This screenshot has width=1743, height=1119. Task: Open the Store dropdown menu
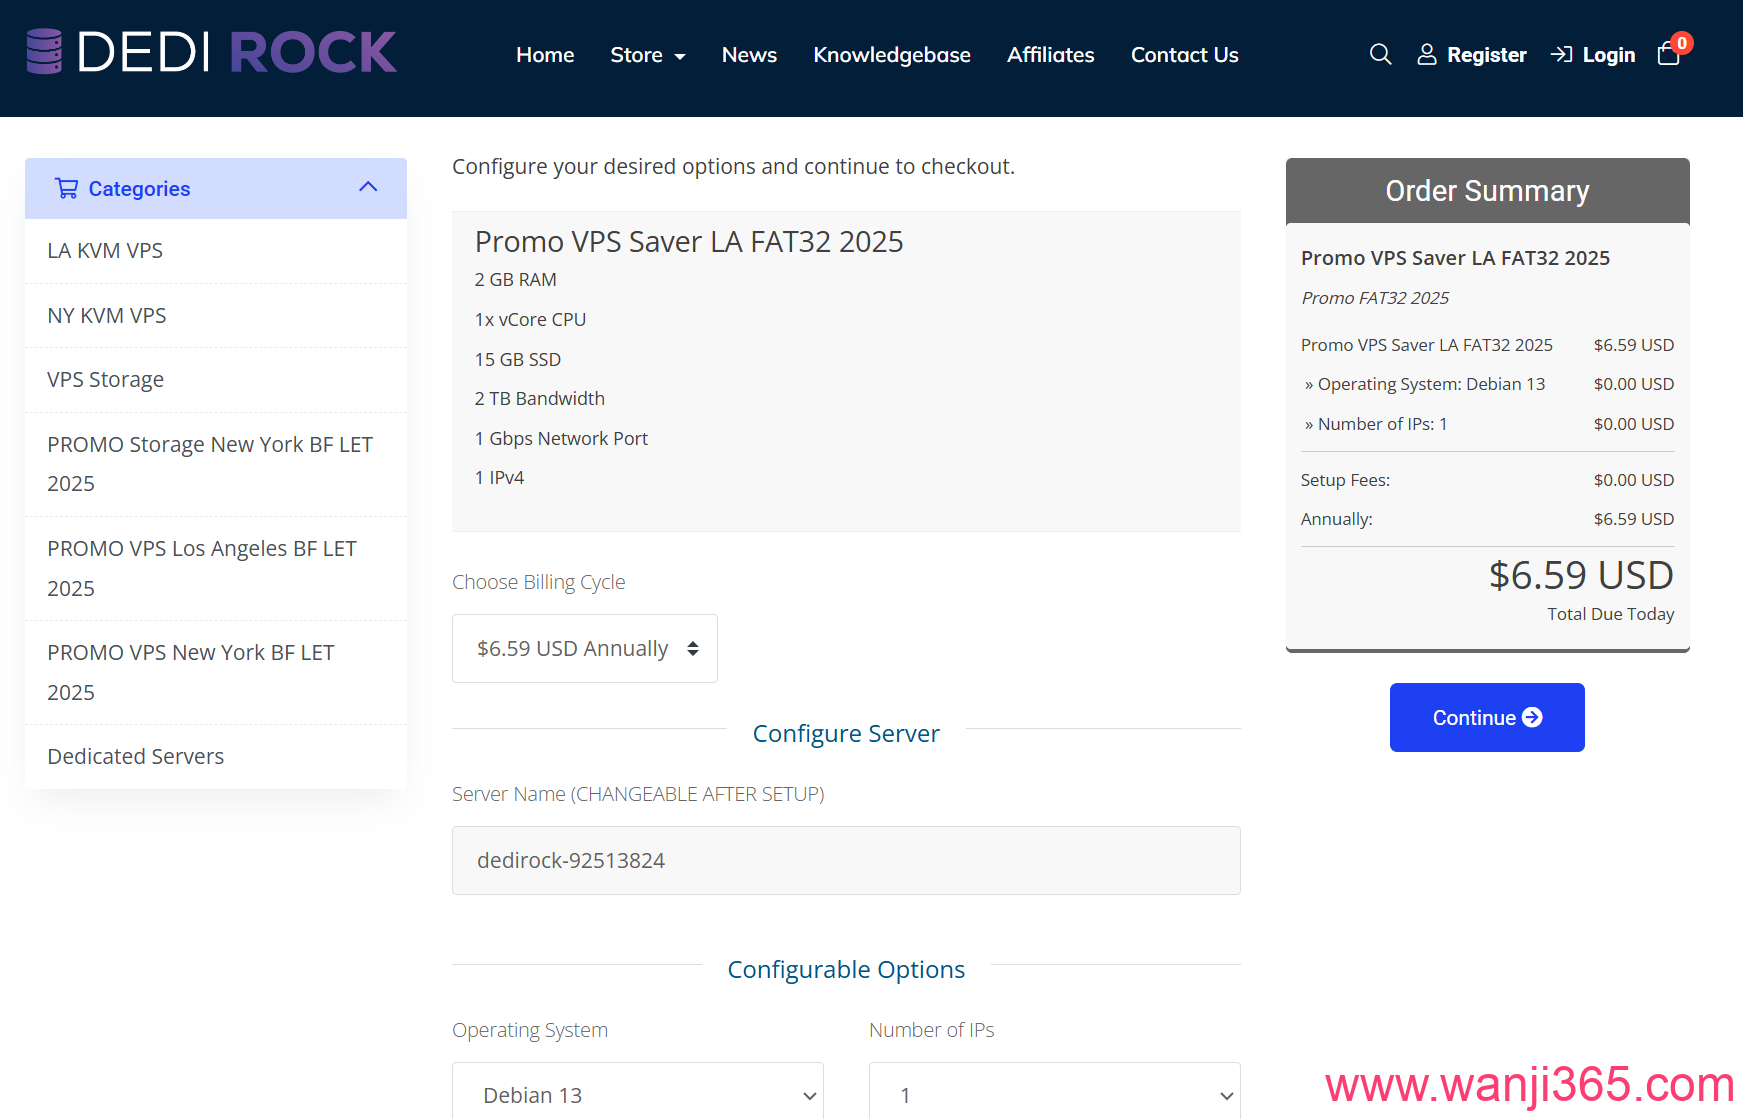(x=648, y=55)
